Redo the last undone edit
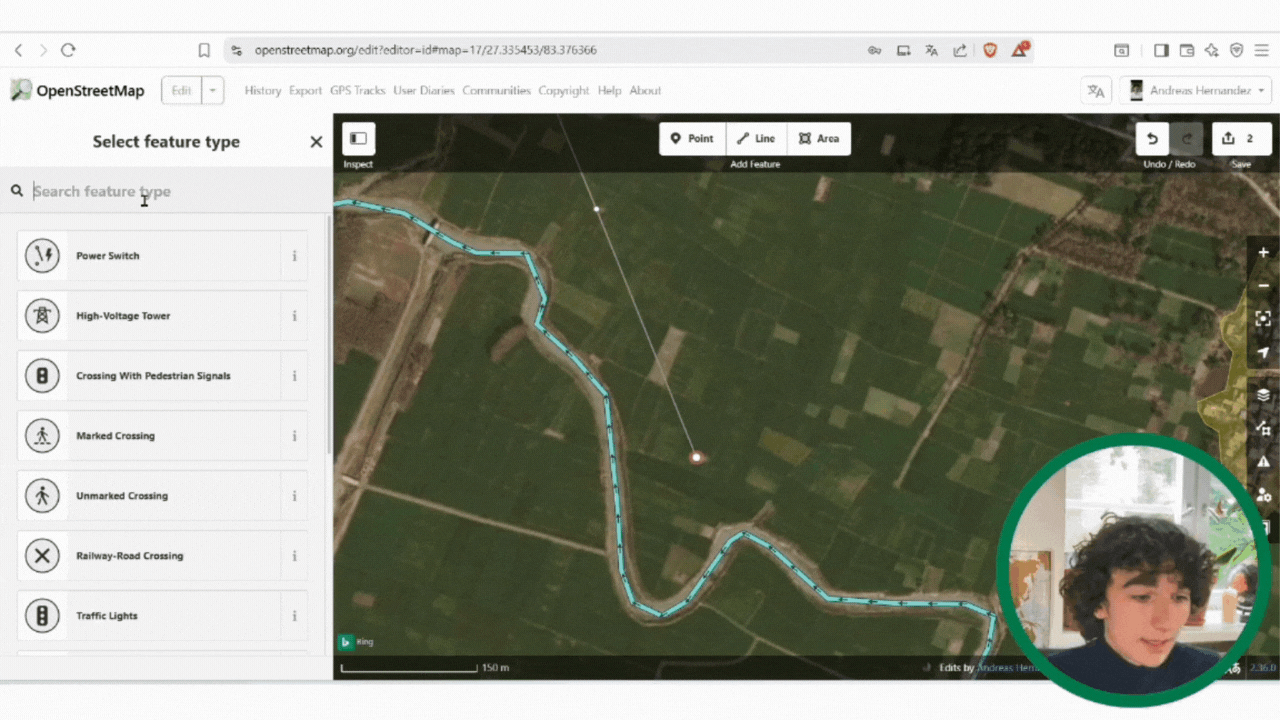 tap(1187, 139)
